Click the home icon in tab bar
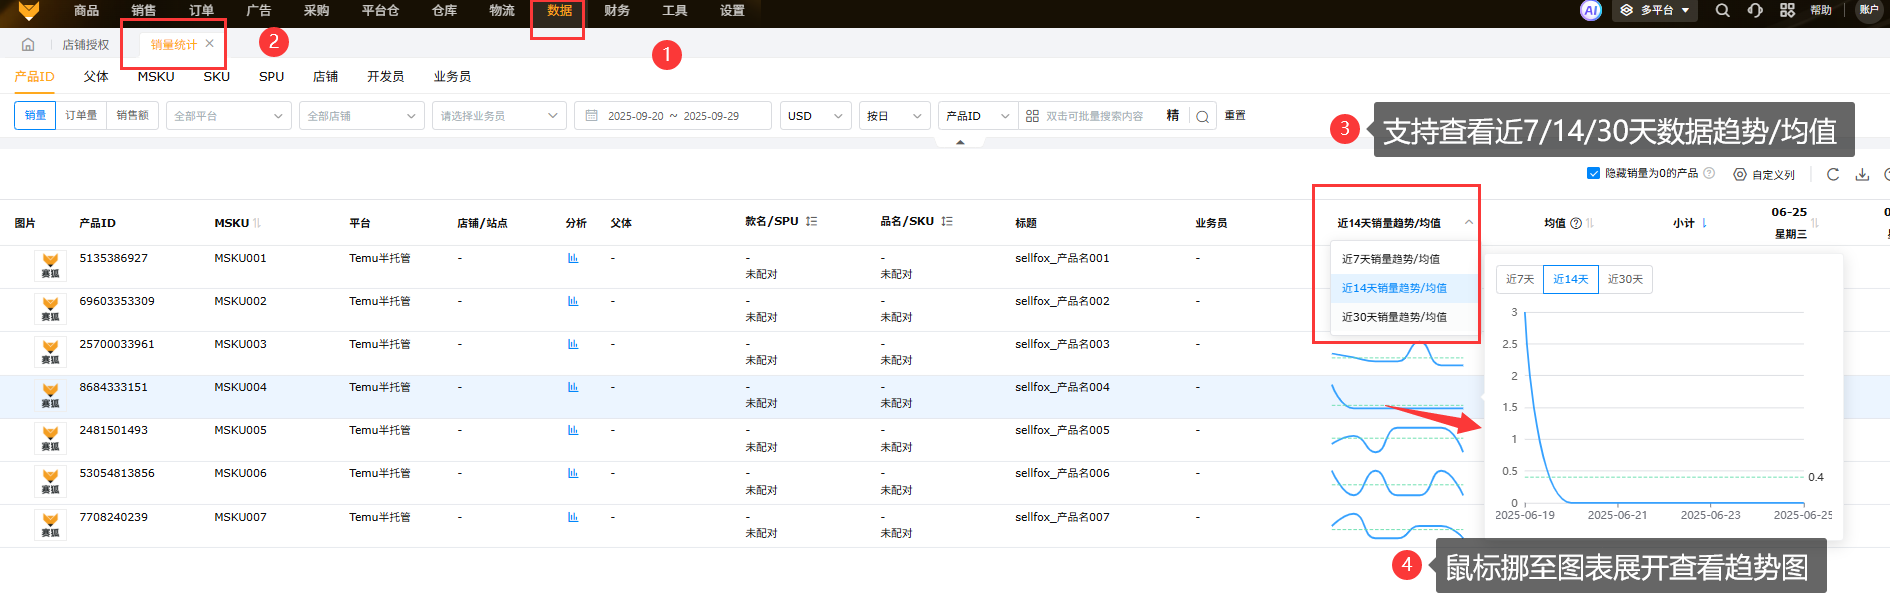 [x=28, y=45]
